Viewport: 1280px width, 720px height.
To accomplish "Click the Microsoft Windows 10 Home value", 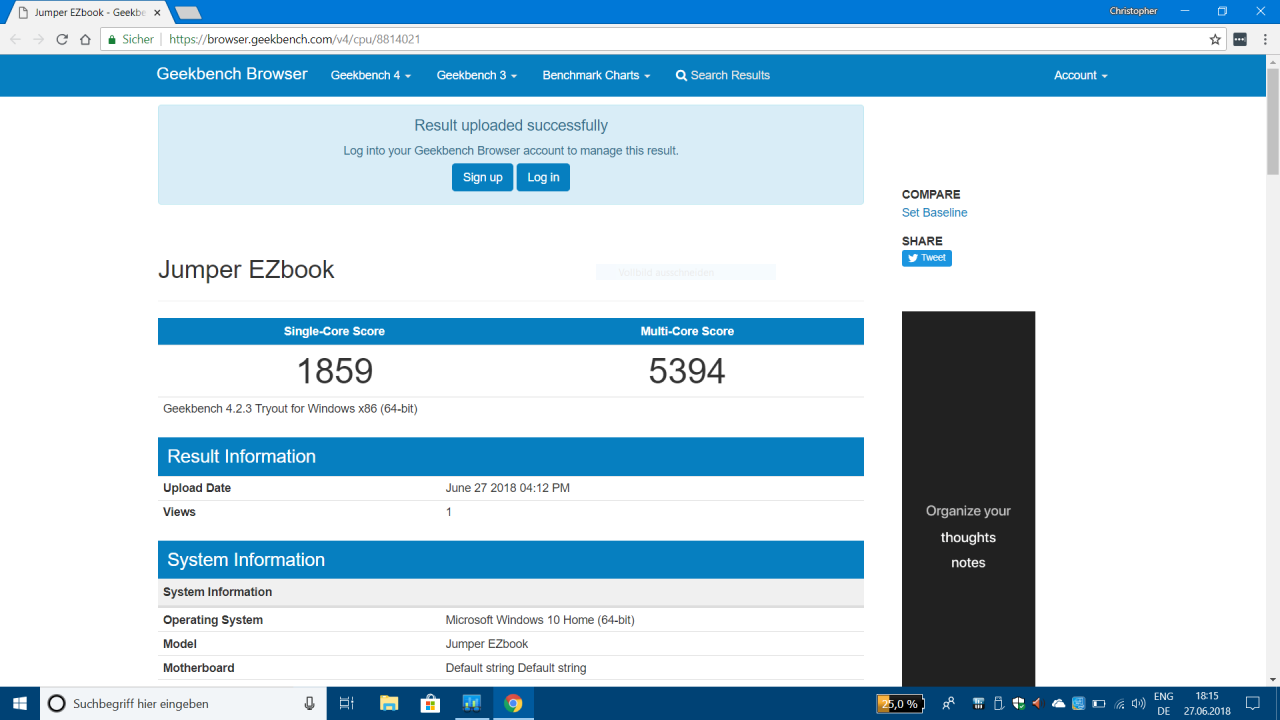I will tap(540, 620).
